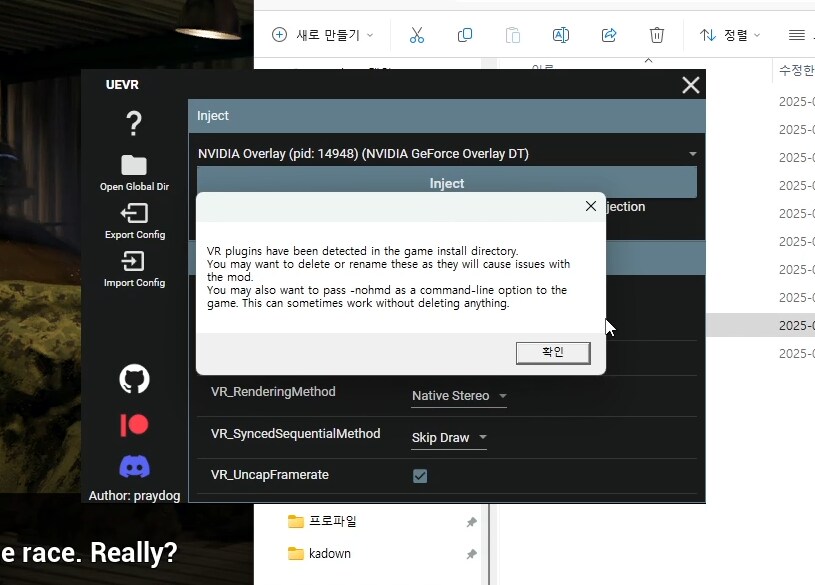Open the 정렬 sort menu
The image size is (815, 585).
click(729, 33)
